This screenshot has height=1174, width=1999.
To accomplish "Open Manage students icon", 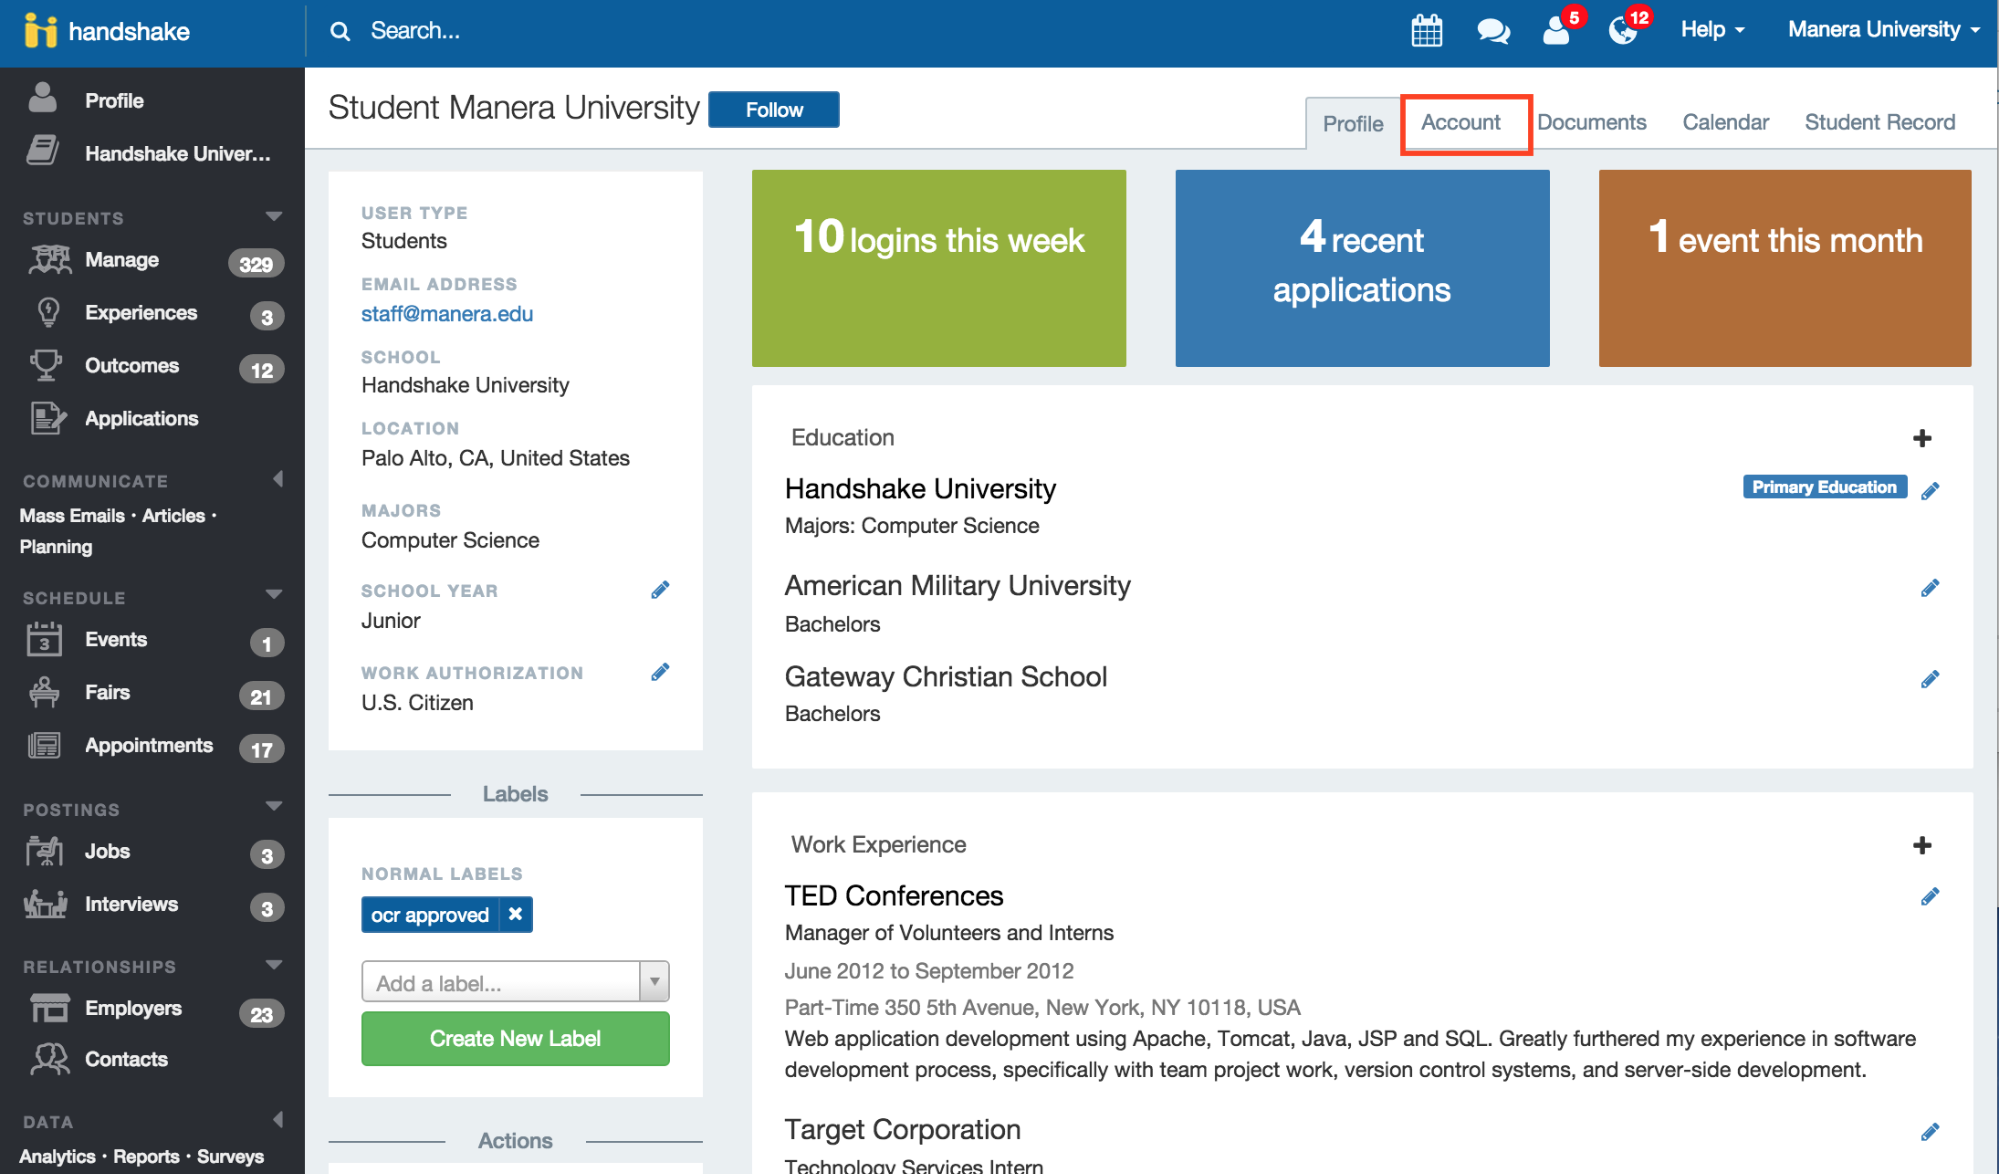I will (x=49, y=260).
